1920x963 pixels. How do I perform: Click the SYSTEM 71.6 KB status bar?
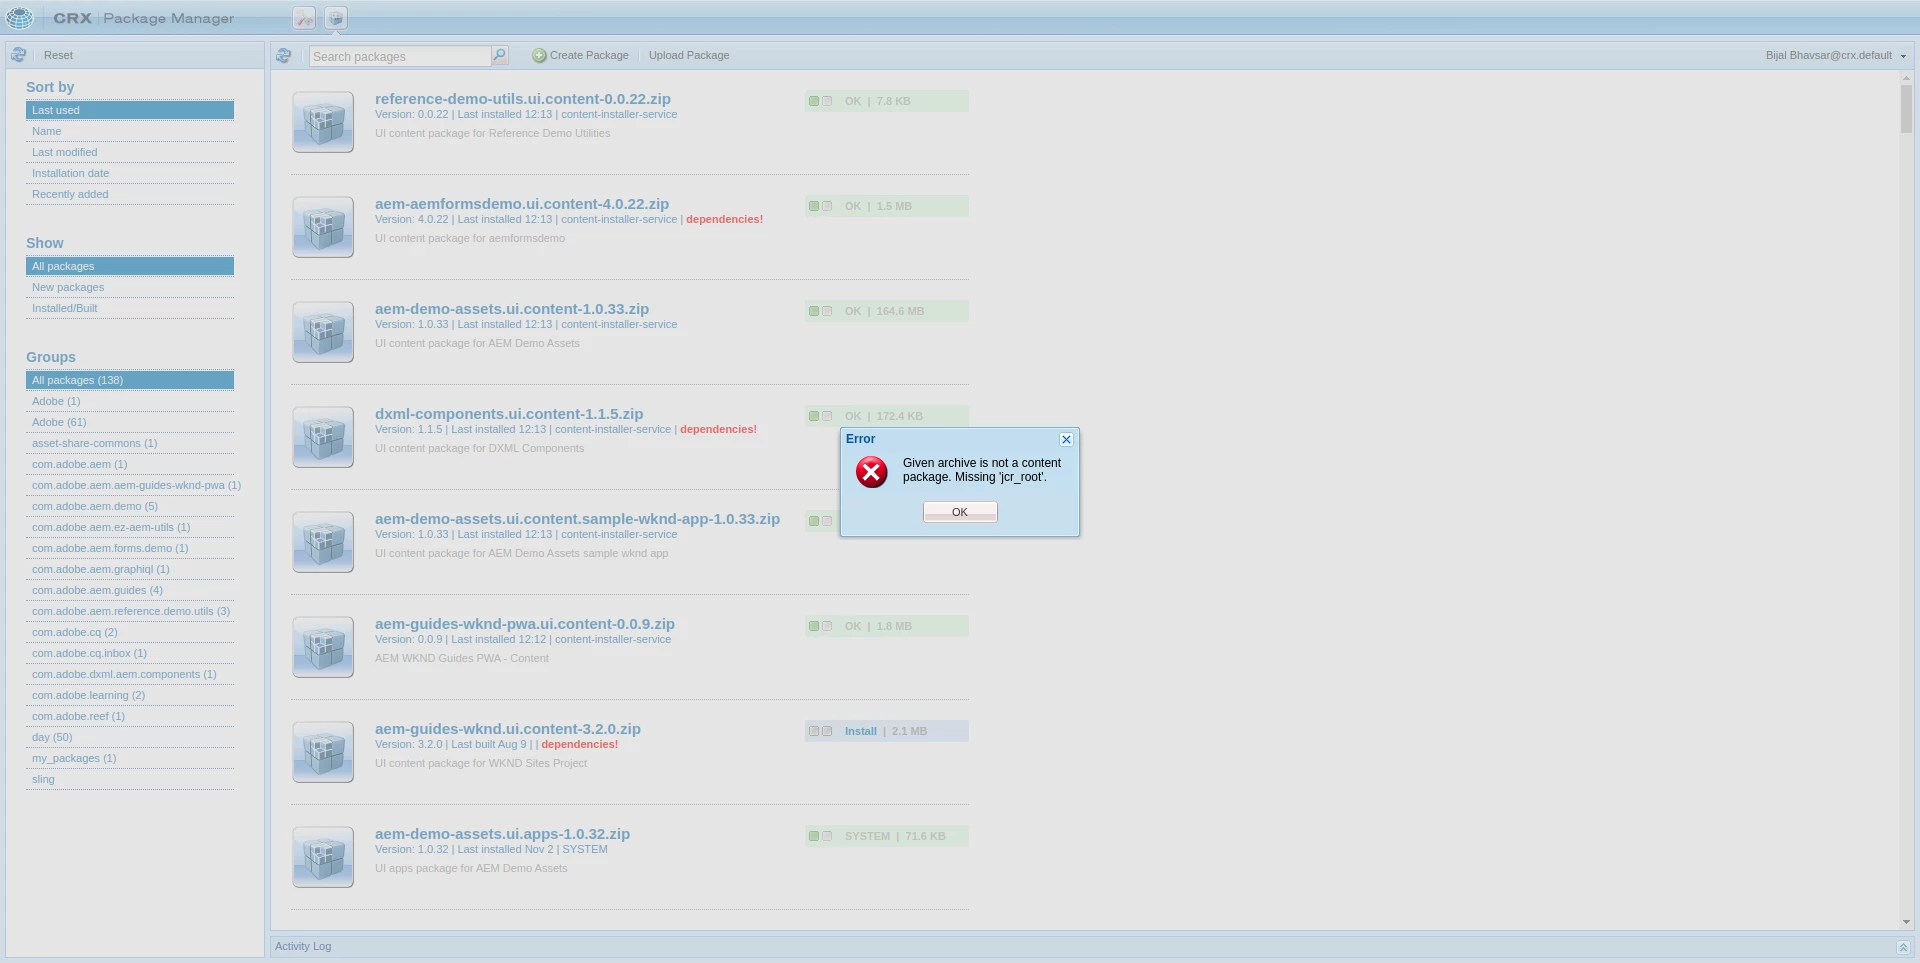click(886, 836)
